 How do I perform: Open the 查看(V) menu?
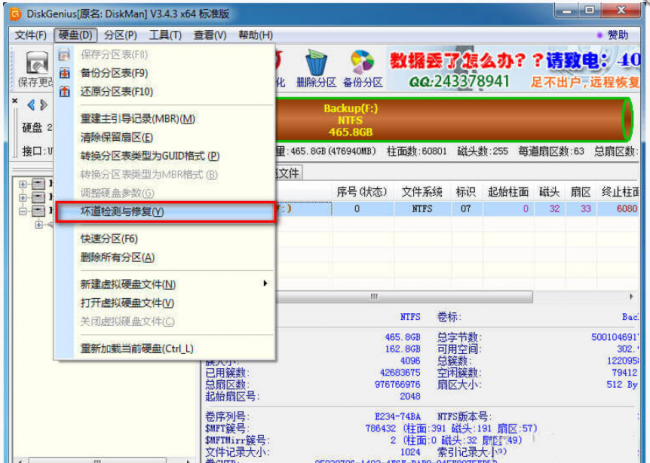click(x=210, y=35)
